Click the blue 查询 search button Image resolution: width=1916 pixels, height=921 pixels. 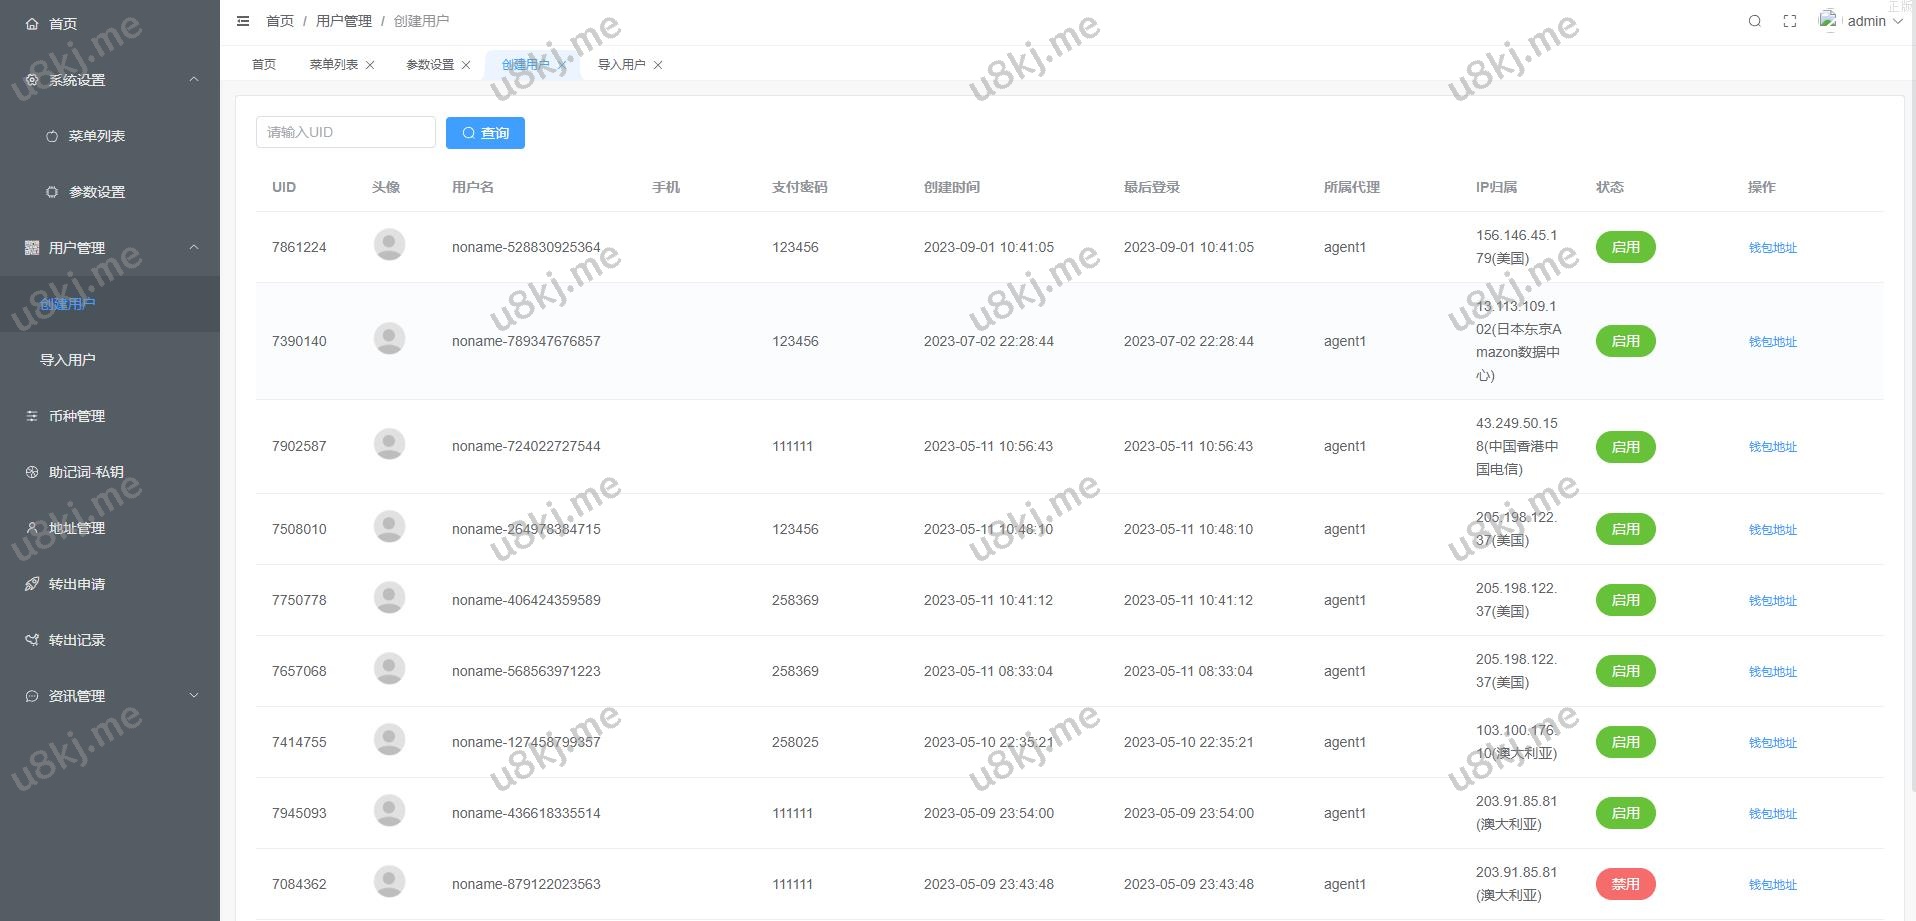pos(485,133)
